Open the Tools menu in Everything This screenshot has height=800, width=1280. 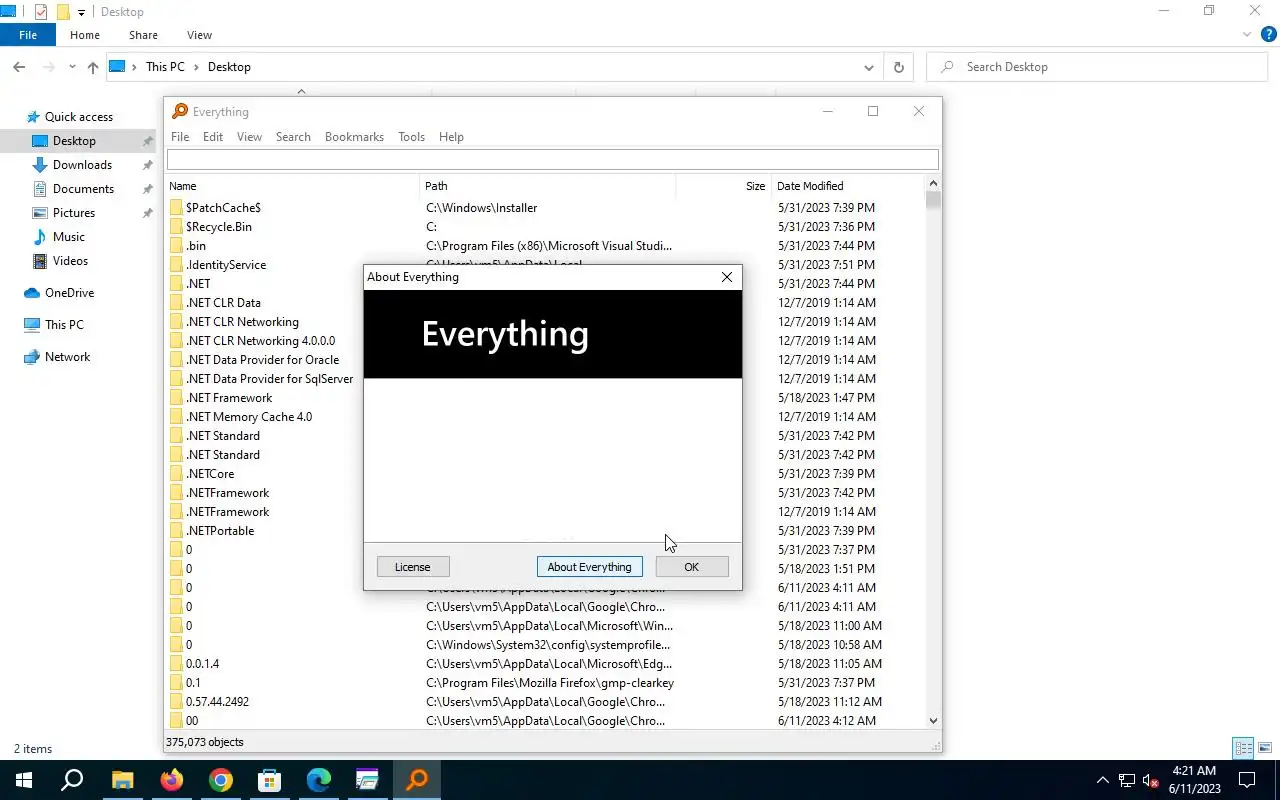tap(411, 137)
